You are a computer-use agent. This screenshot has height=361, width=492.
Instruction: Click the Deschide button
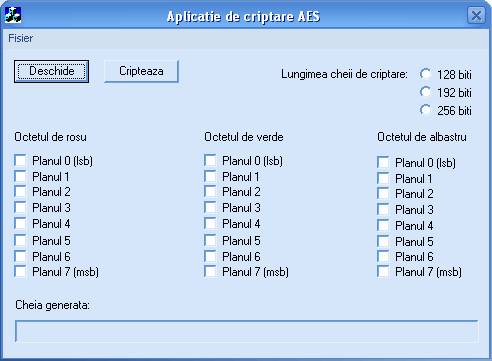(51, 71)
